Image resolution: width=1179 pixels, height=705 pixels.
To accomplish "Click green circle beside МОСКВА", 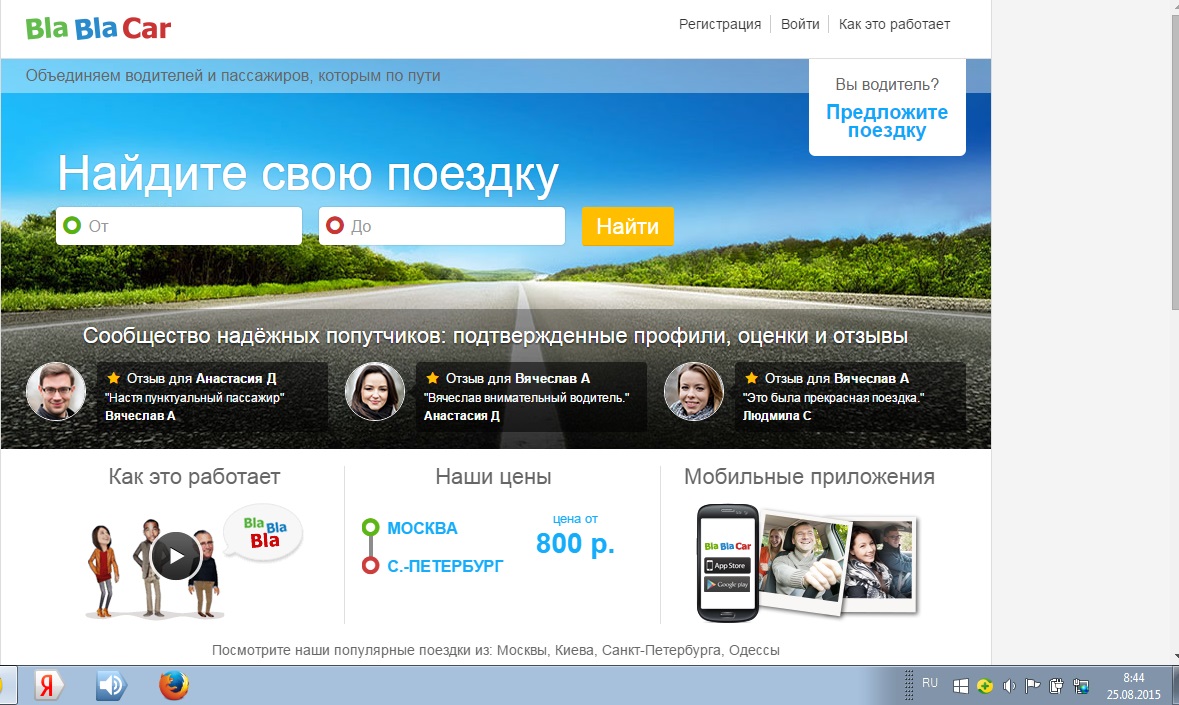I will point(370,528).
